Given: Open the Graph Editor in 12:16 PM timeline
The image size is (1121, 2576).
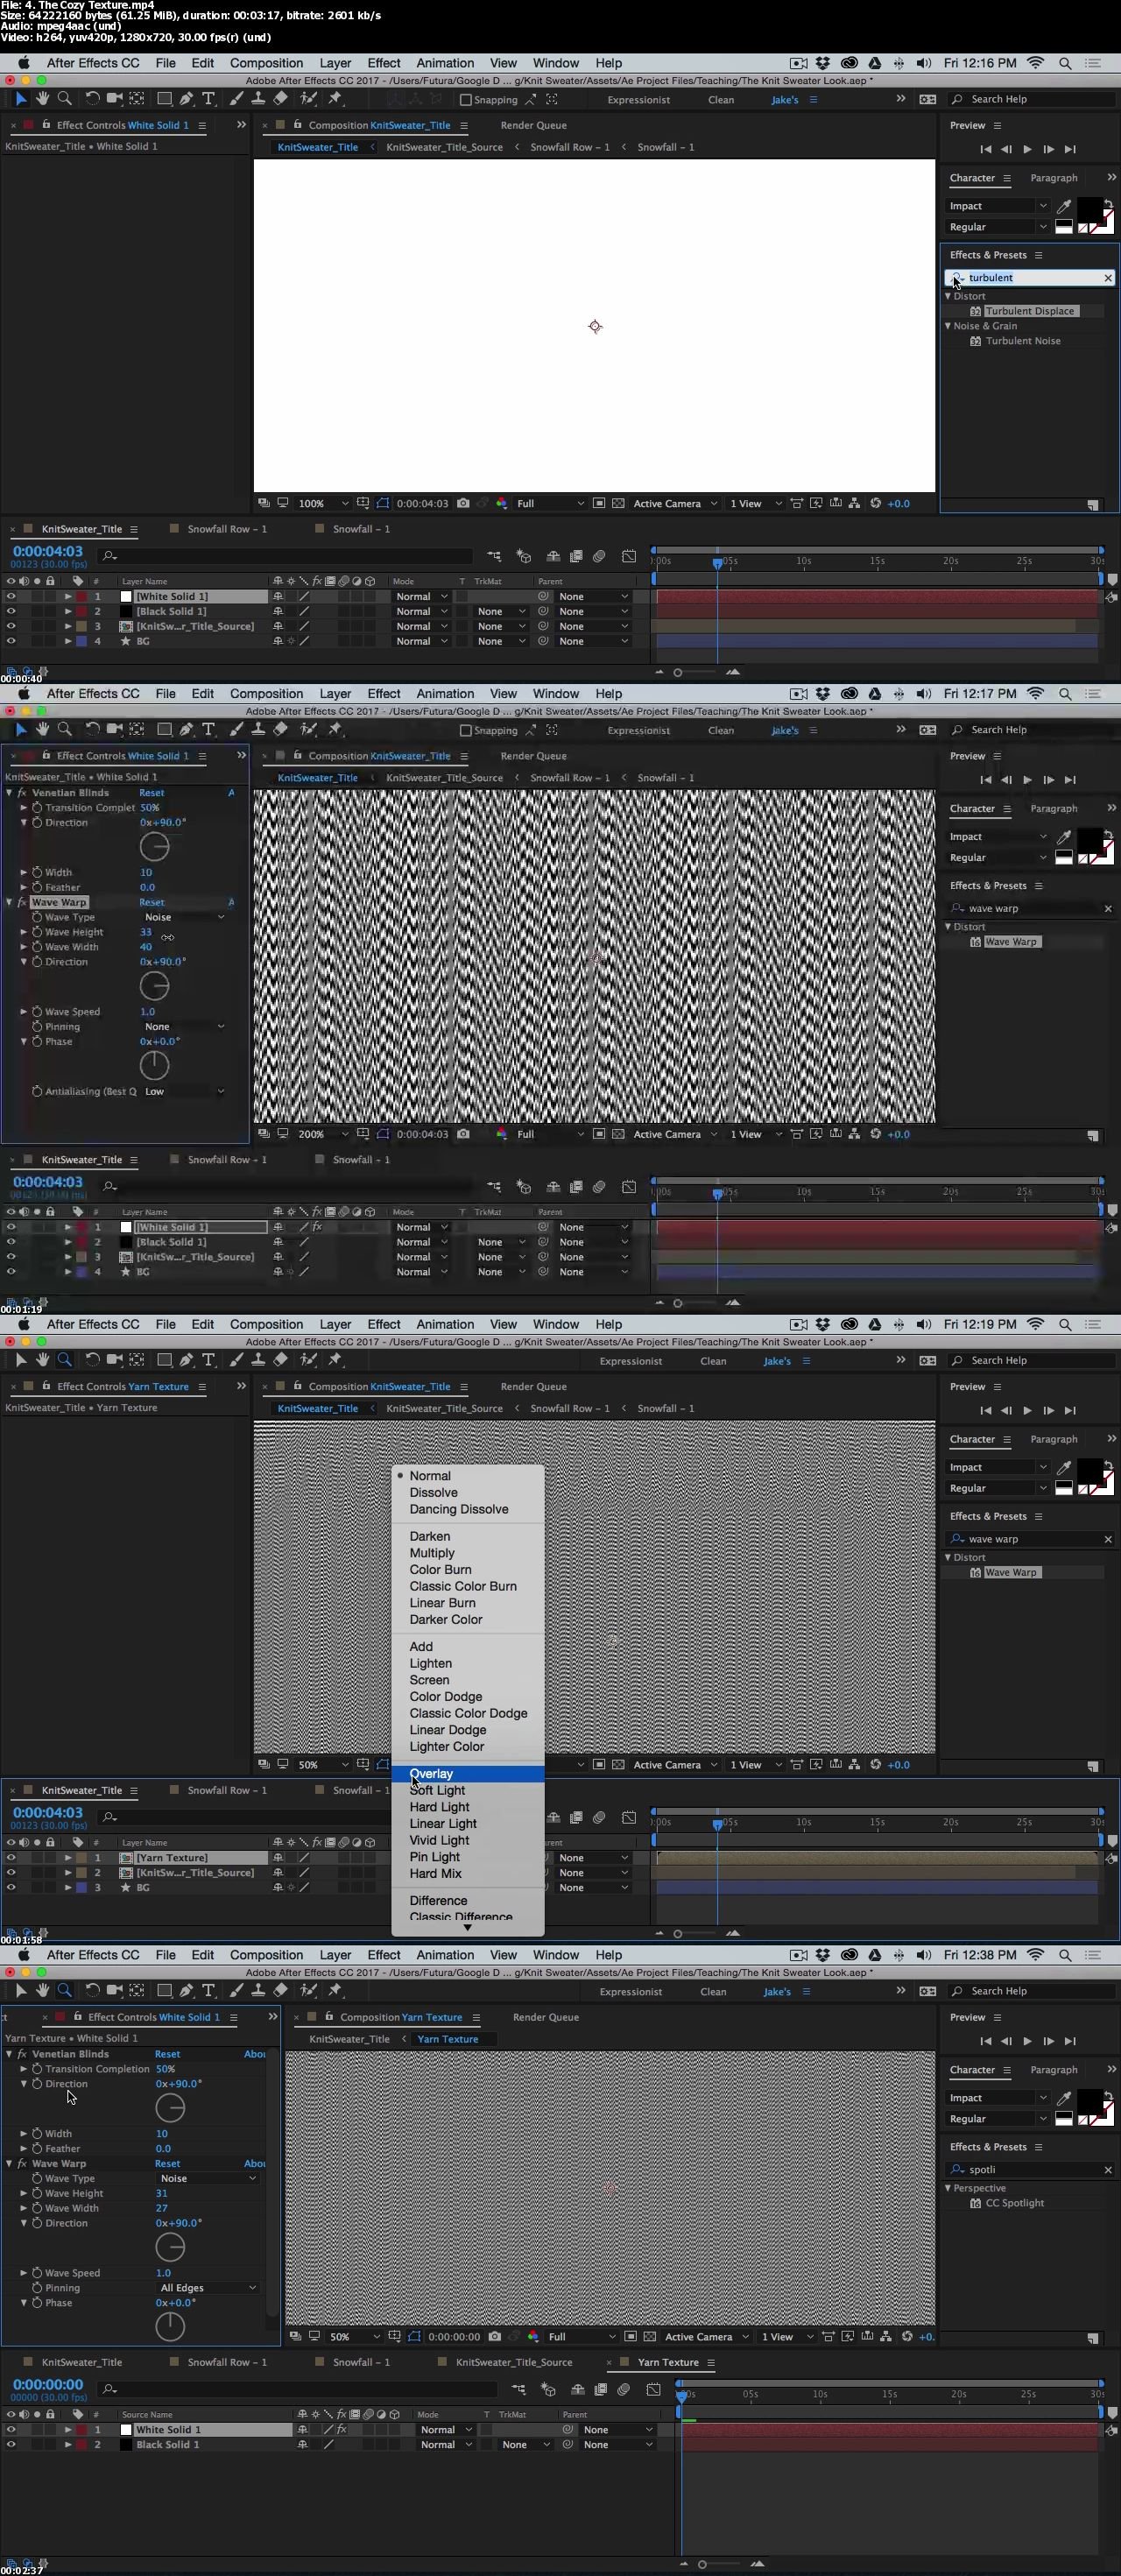Looking at the screenshot, I should click(628, 556).
